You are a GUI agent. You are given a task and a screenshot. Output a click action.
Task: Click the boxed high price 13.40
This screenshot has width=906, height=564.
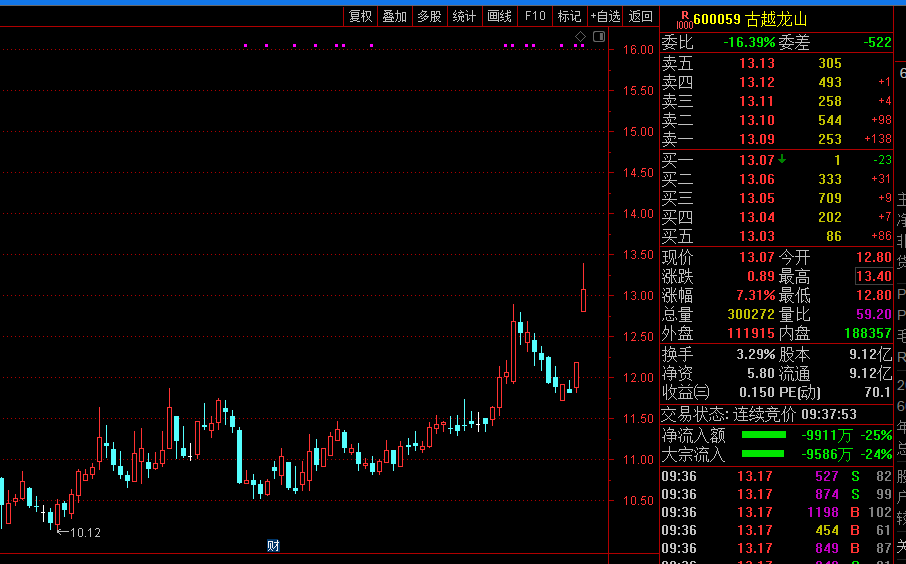point(873,276)
